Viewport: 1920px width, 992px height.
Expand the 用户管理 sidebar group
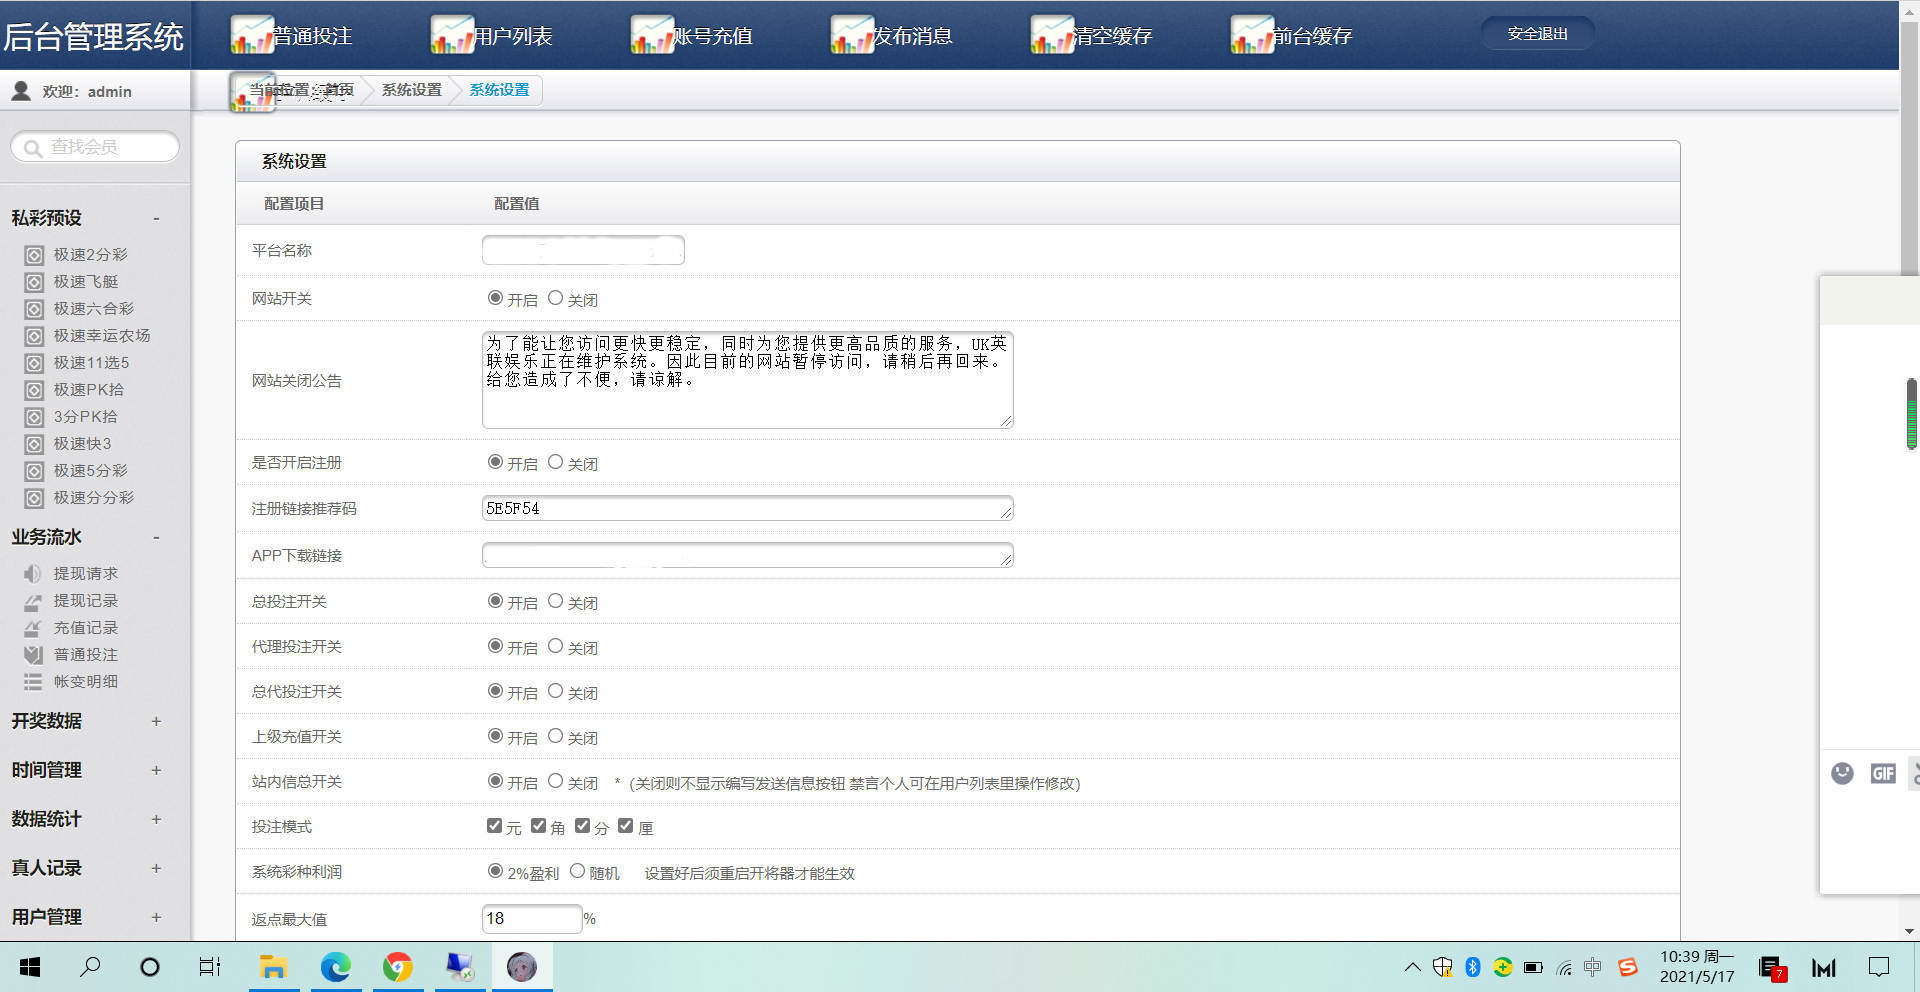(x=156, y=917)
